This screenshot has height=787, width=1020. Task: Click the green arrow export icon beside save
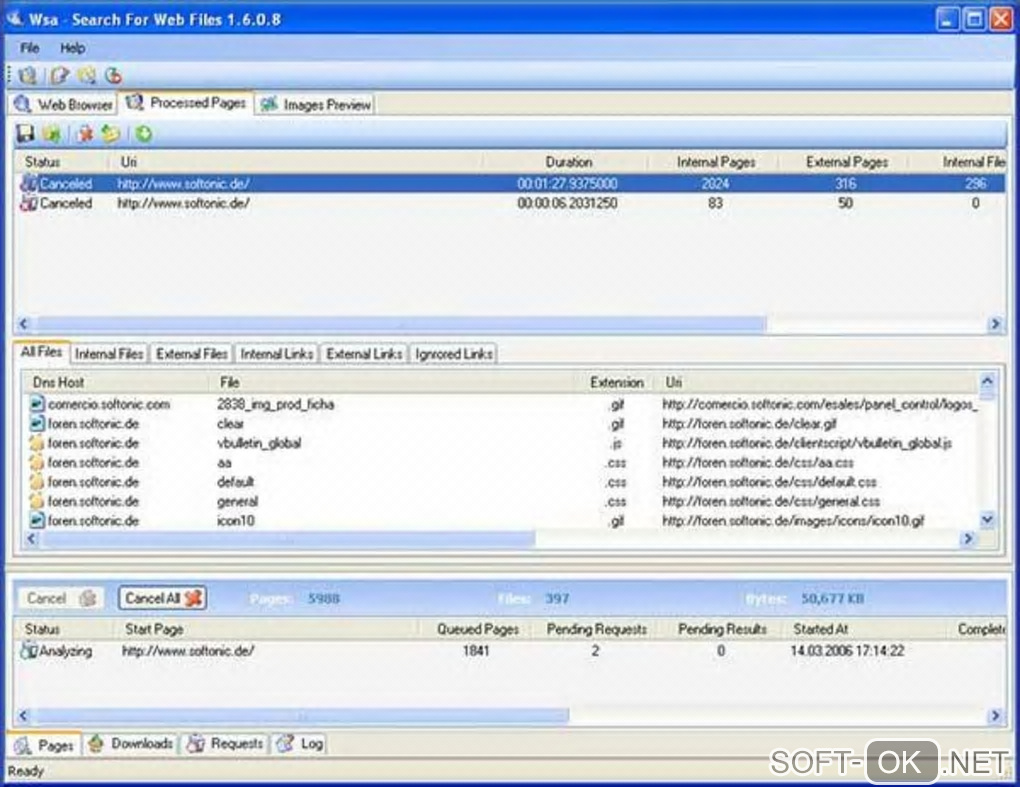click(x=51, y=133)
